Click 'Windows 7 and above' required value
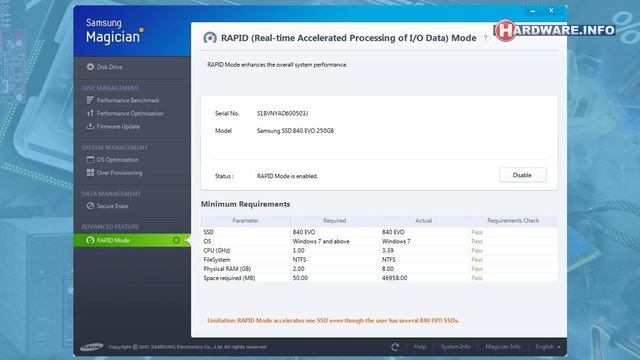 [321, 242]
